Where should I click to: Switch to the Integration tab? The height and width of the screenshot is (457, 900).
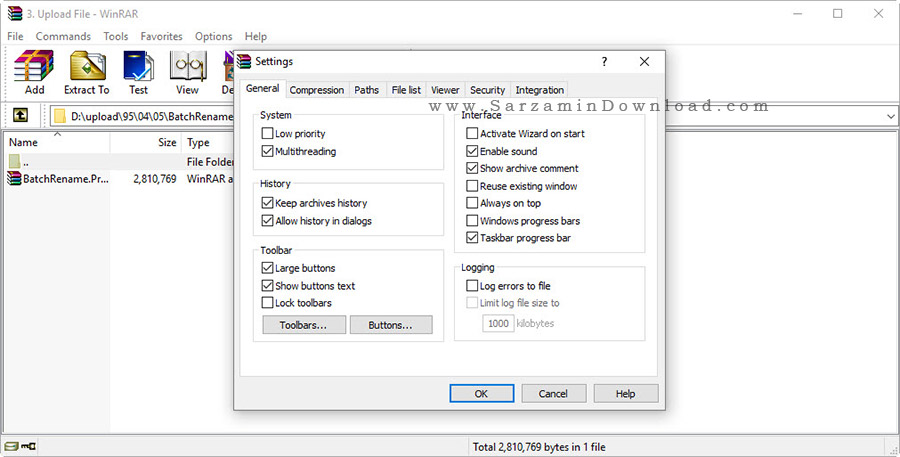(540, 90)
